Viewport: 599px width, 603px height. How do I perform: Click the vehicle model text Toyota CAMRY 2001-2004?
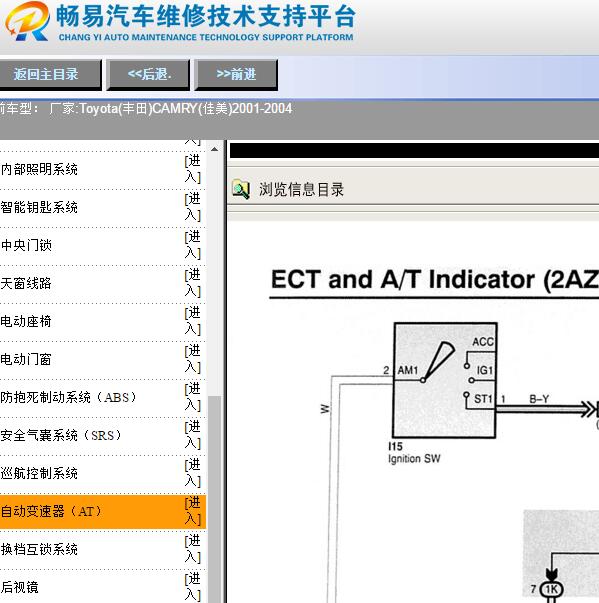170,109
